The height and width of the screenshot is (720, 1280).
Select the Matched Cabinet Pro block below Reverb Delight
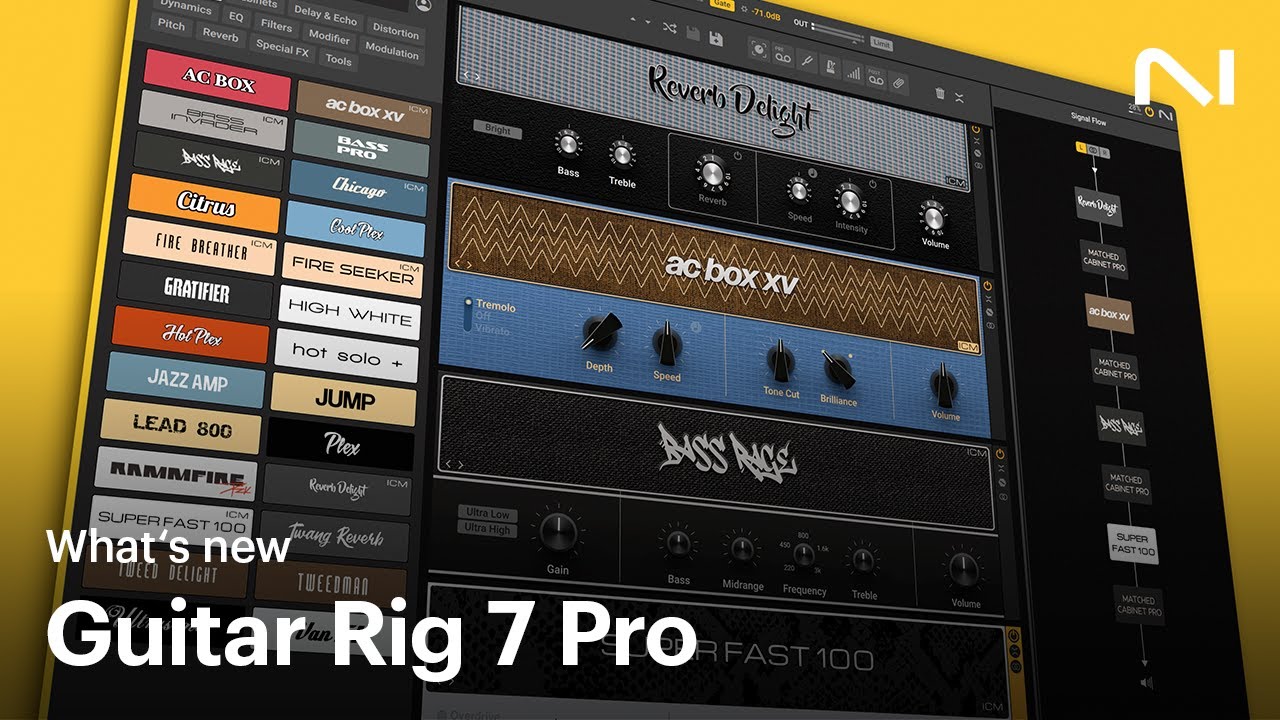tap(1103, 259)
